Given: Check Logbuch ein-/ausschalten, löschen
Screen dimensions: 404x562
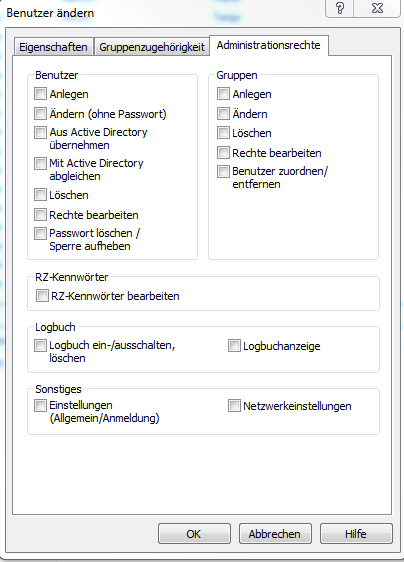Looking at the screenshot, I should coord(40,346).
